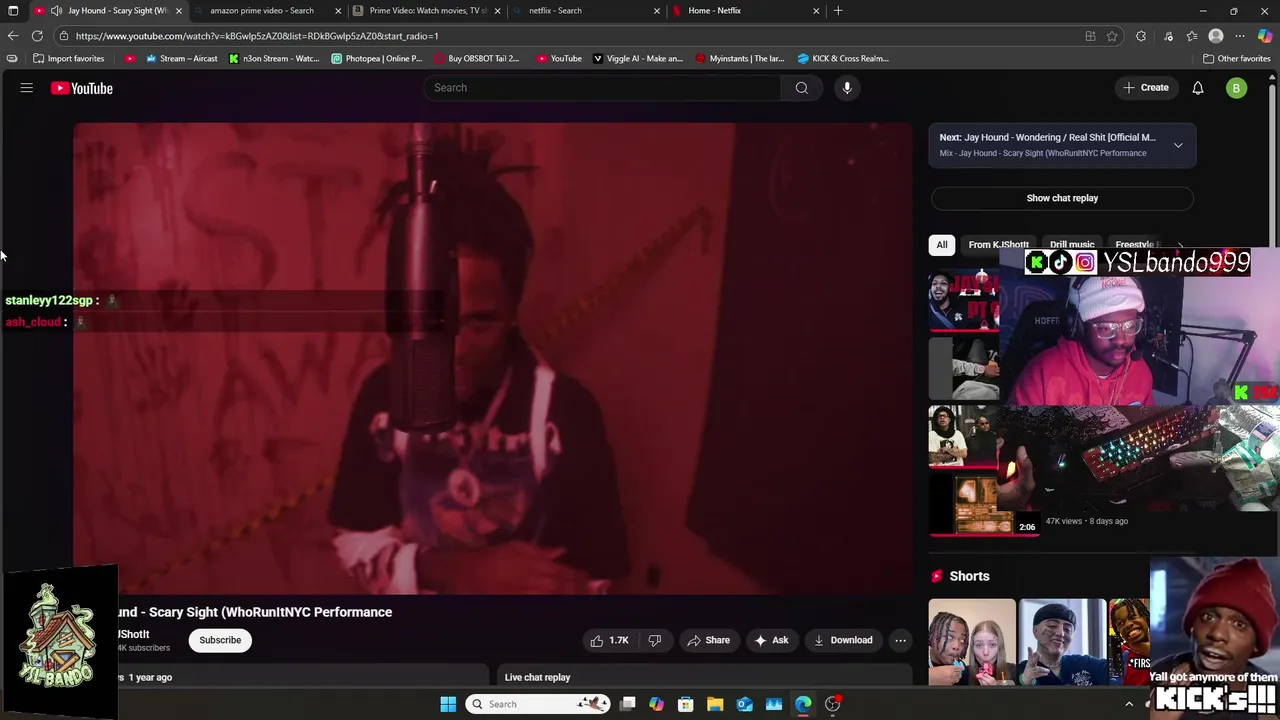Open Windows Start menu
Screen dimensions: 1280x720
pos(448,704)
